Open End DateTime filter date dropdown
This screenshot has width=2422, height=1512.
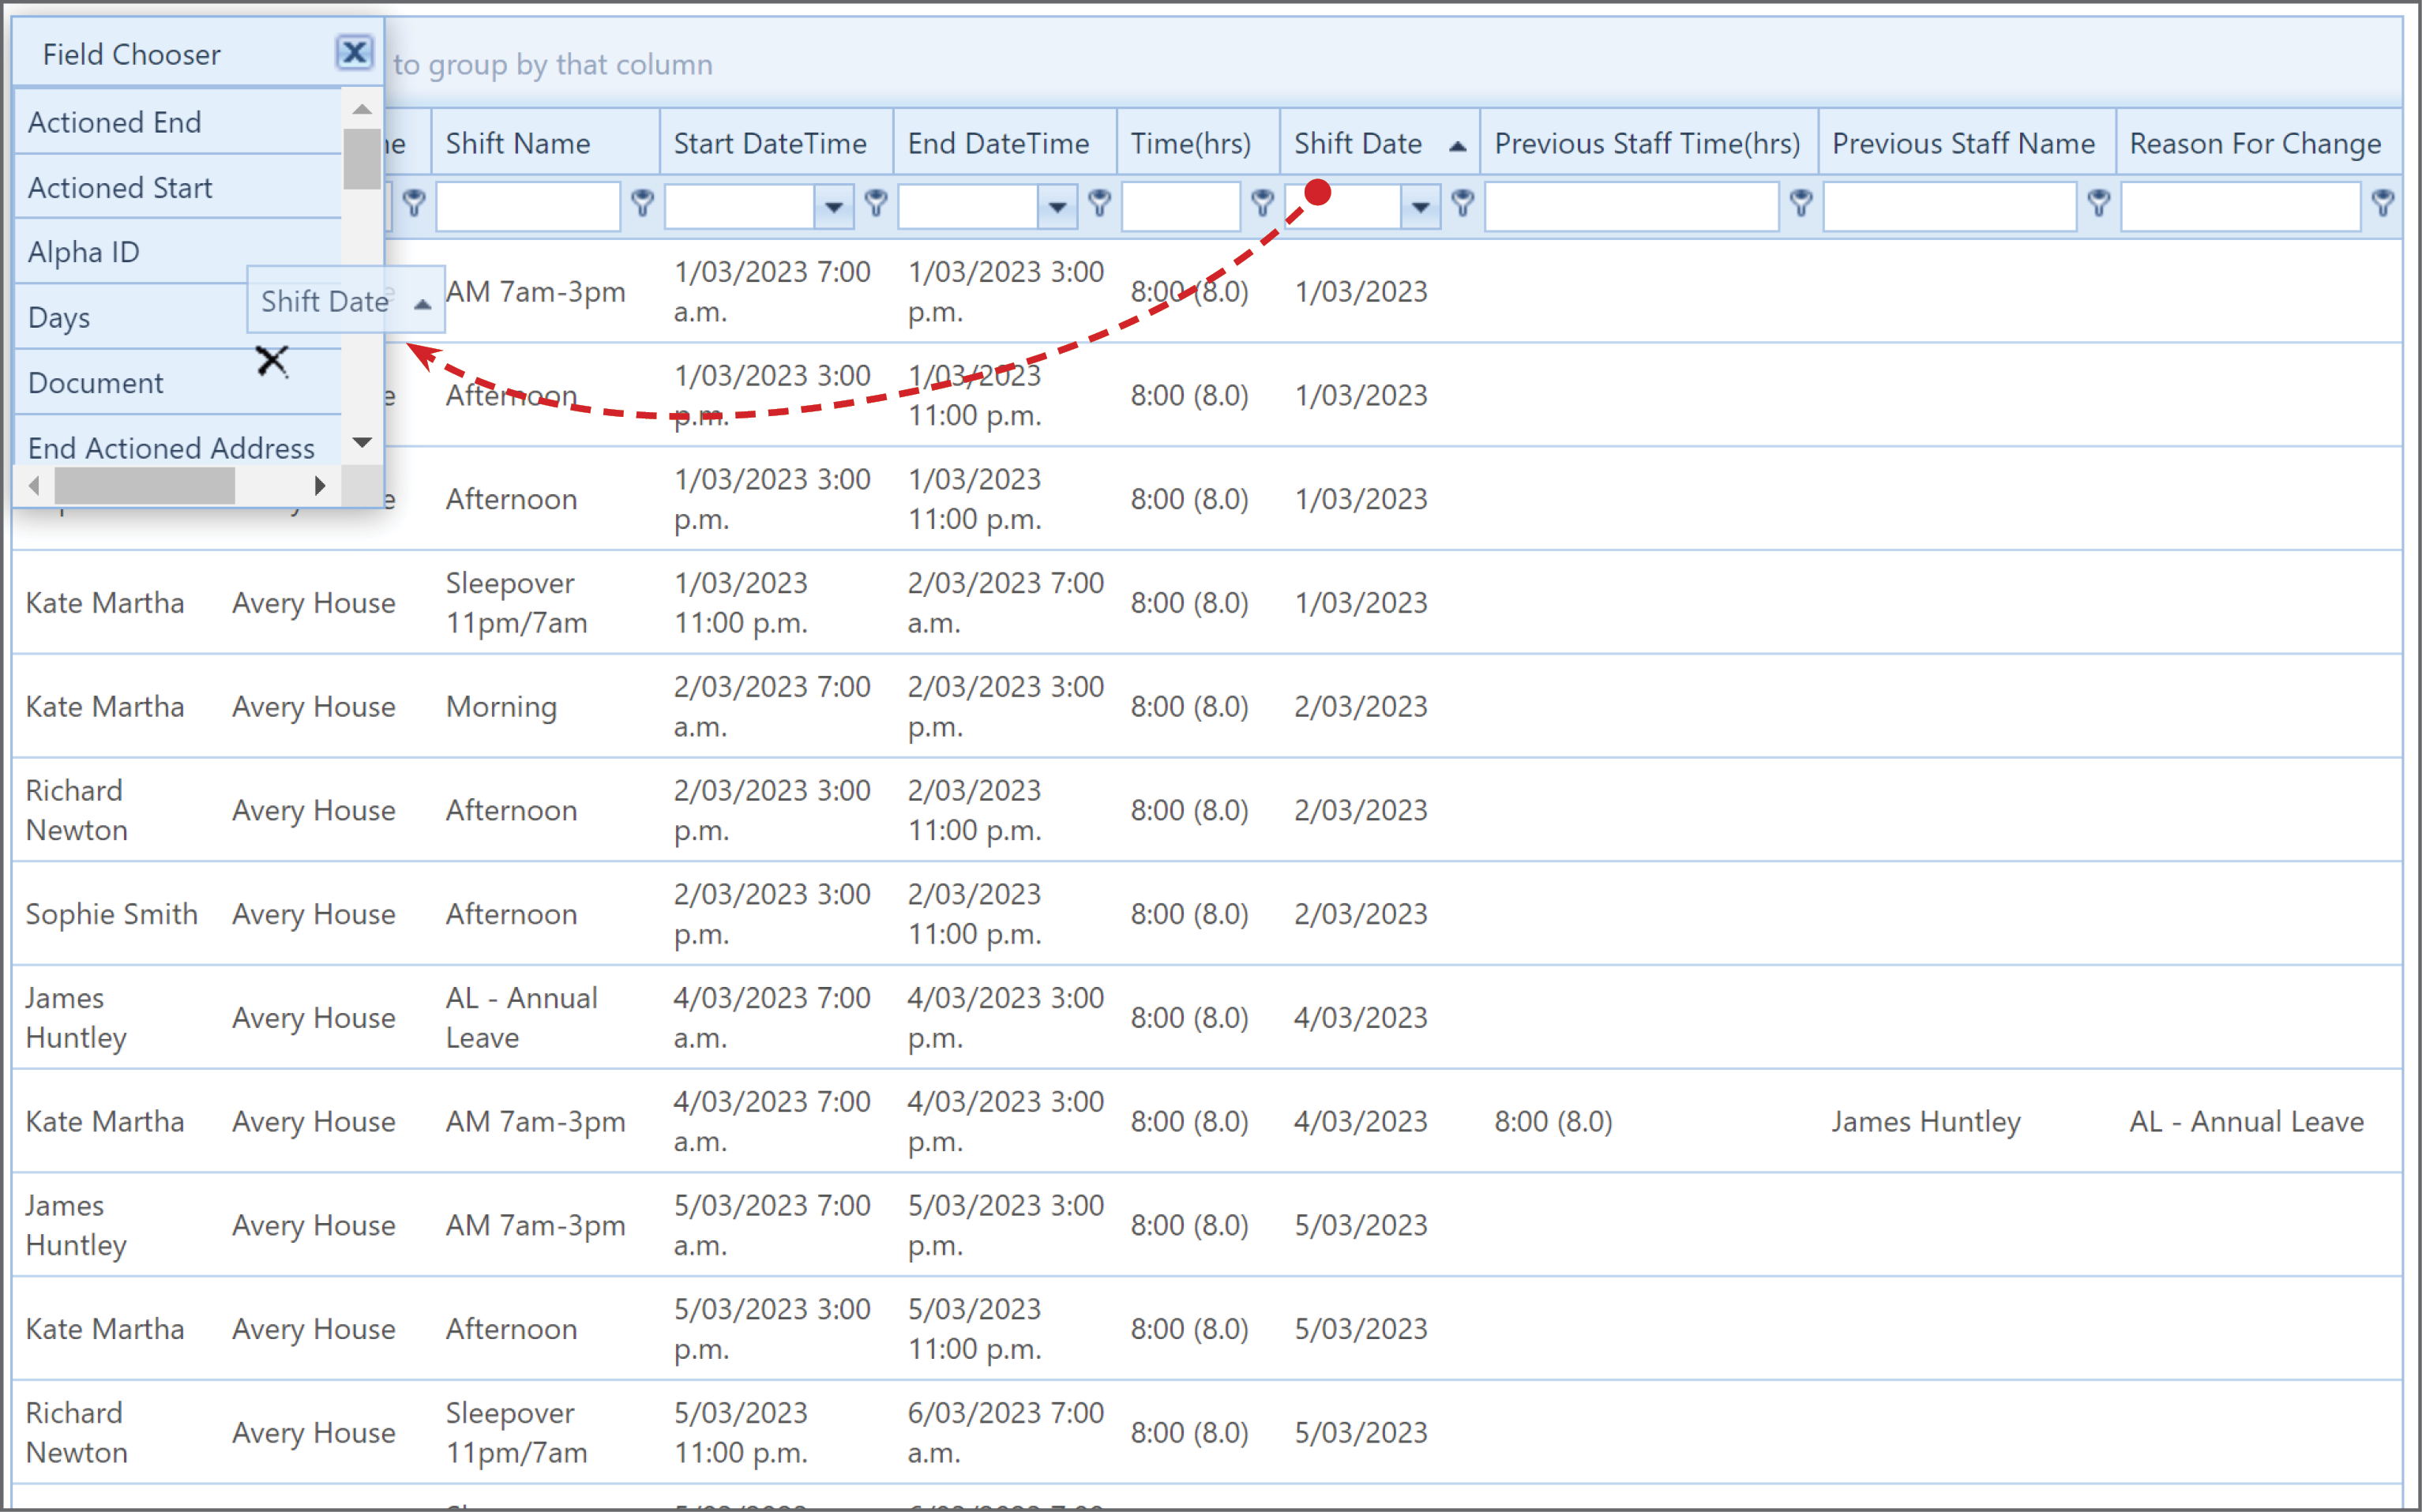click(x=1057, y=207)
